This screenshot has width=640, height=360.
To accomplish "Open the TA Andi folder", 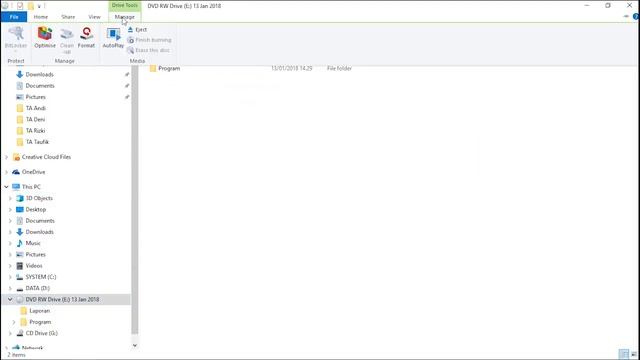I will pyautogui.click(x=36, y=108).
